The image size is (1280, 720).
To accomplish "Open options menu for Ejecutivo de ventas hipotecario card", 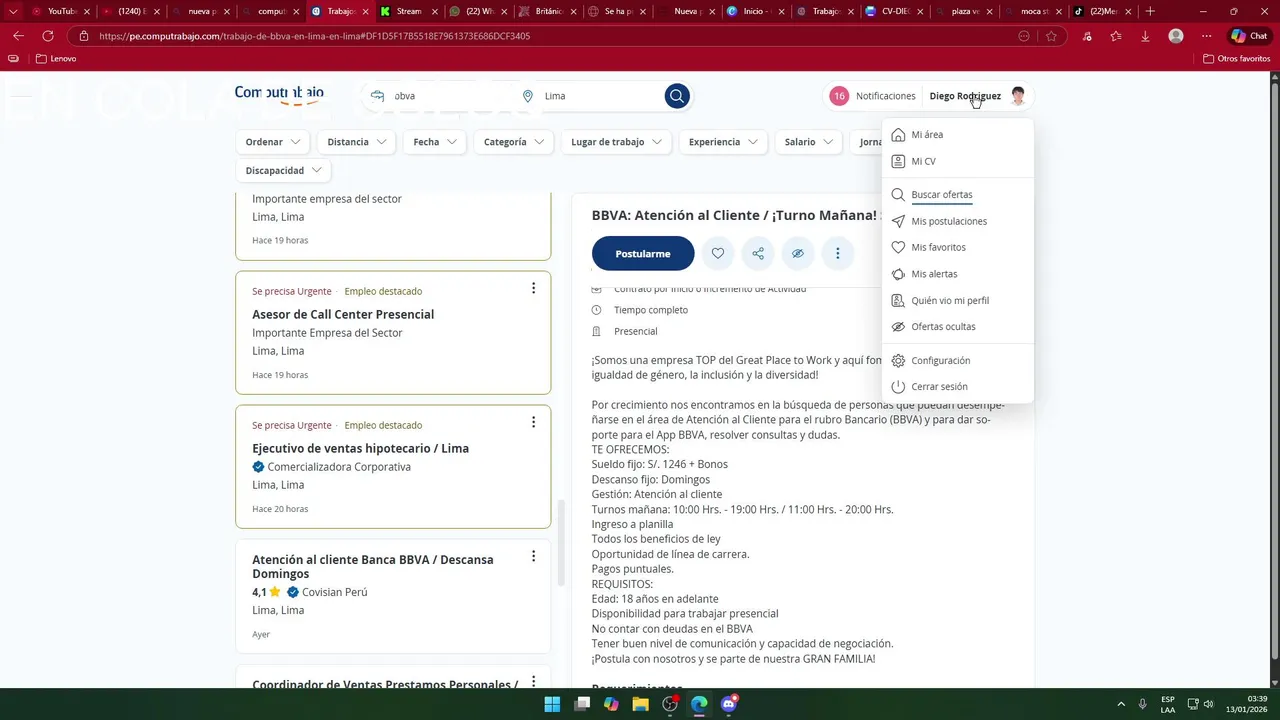I will tap(533, 422).
